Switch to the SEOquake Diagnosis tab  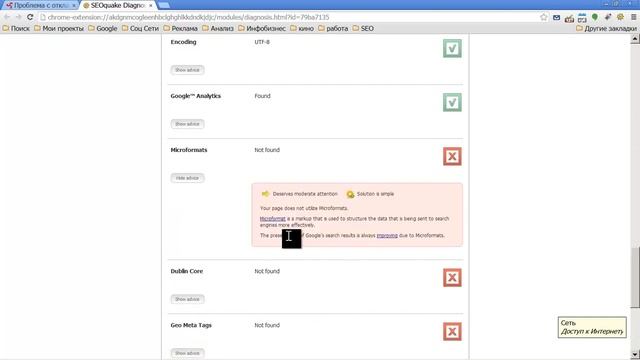coord(118,5)
